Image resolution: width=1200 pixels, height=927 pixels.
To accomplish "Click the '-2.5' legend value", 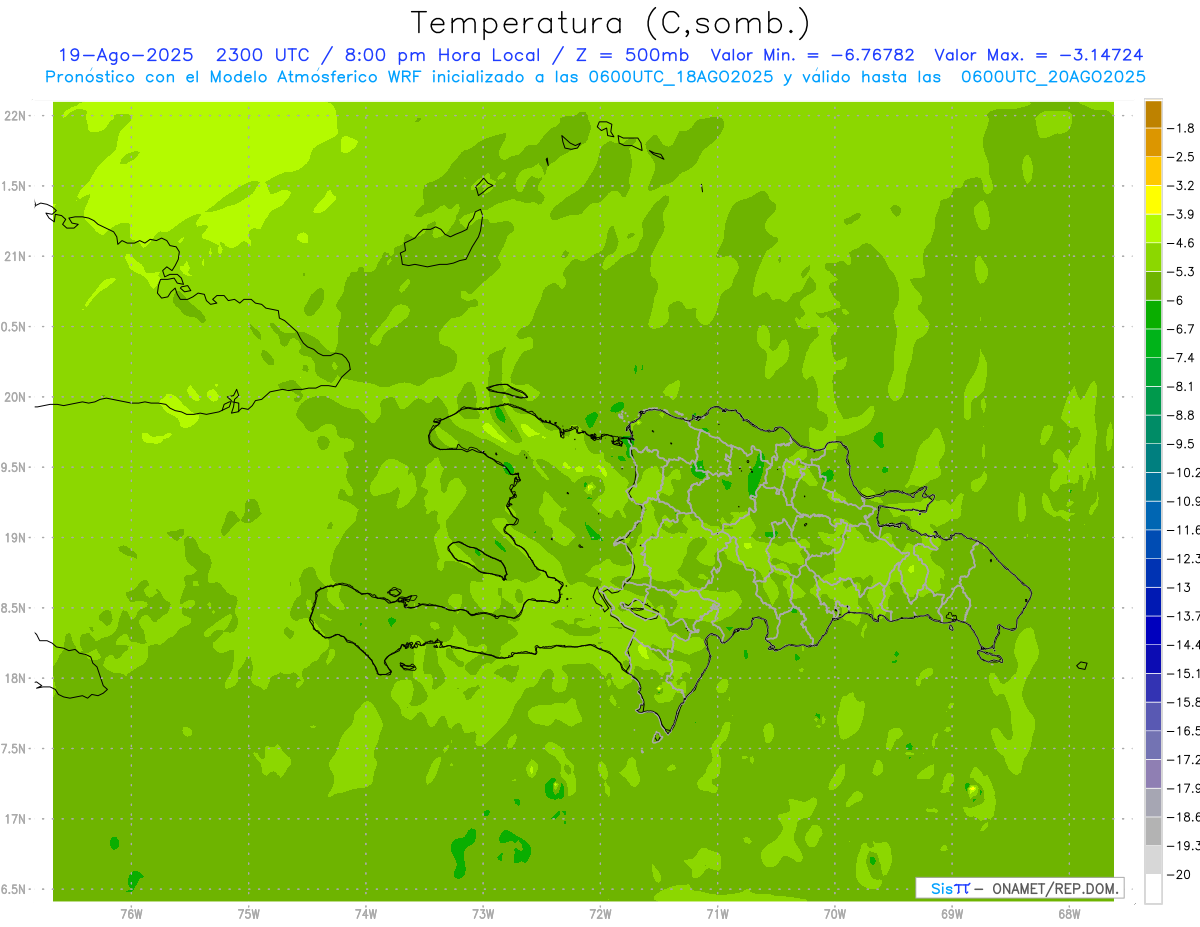I will pyautogui.click(x=1183, y=157).
